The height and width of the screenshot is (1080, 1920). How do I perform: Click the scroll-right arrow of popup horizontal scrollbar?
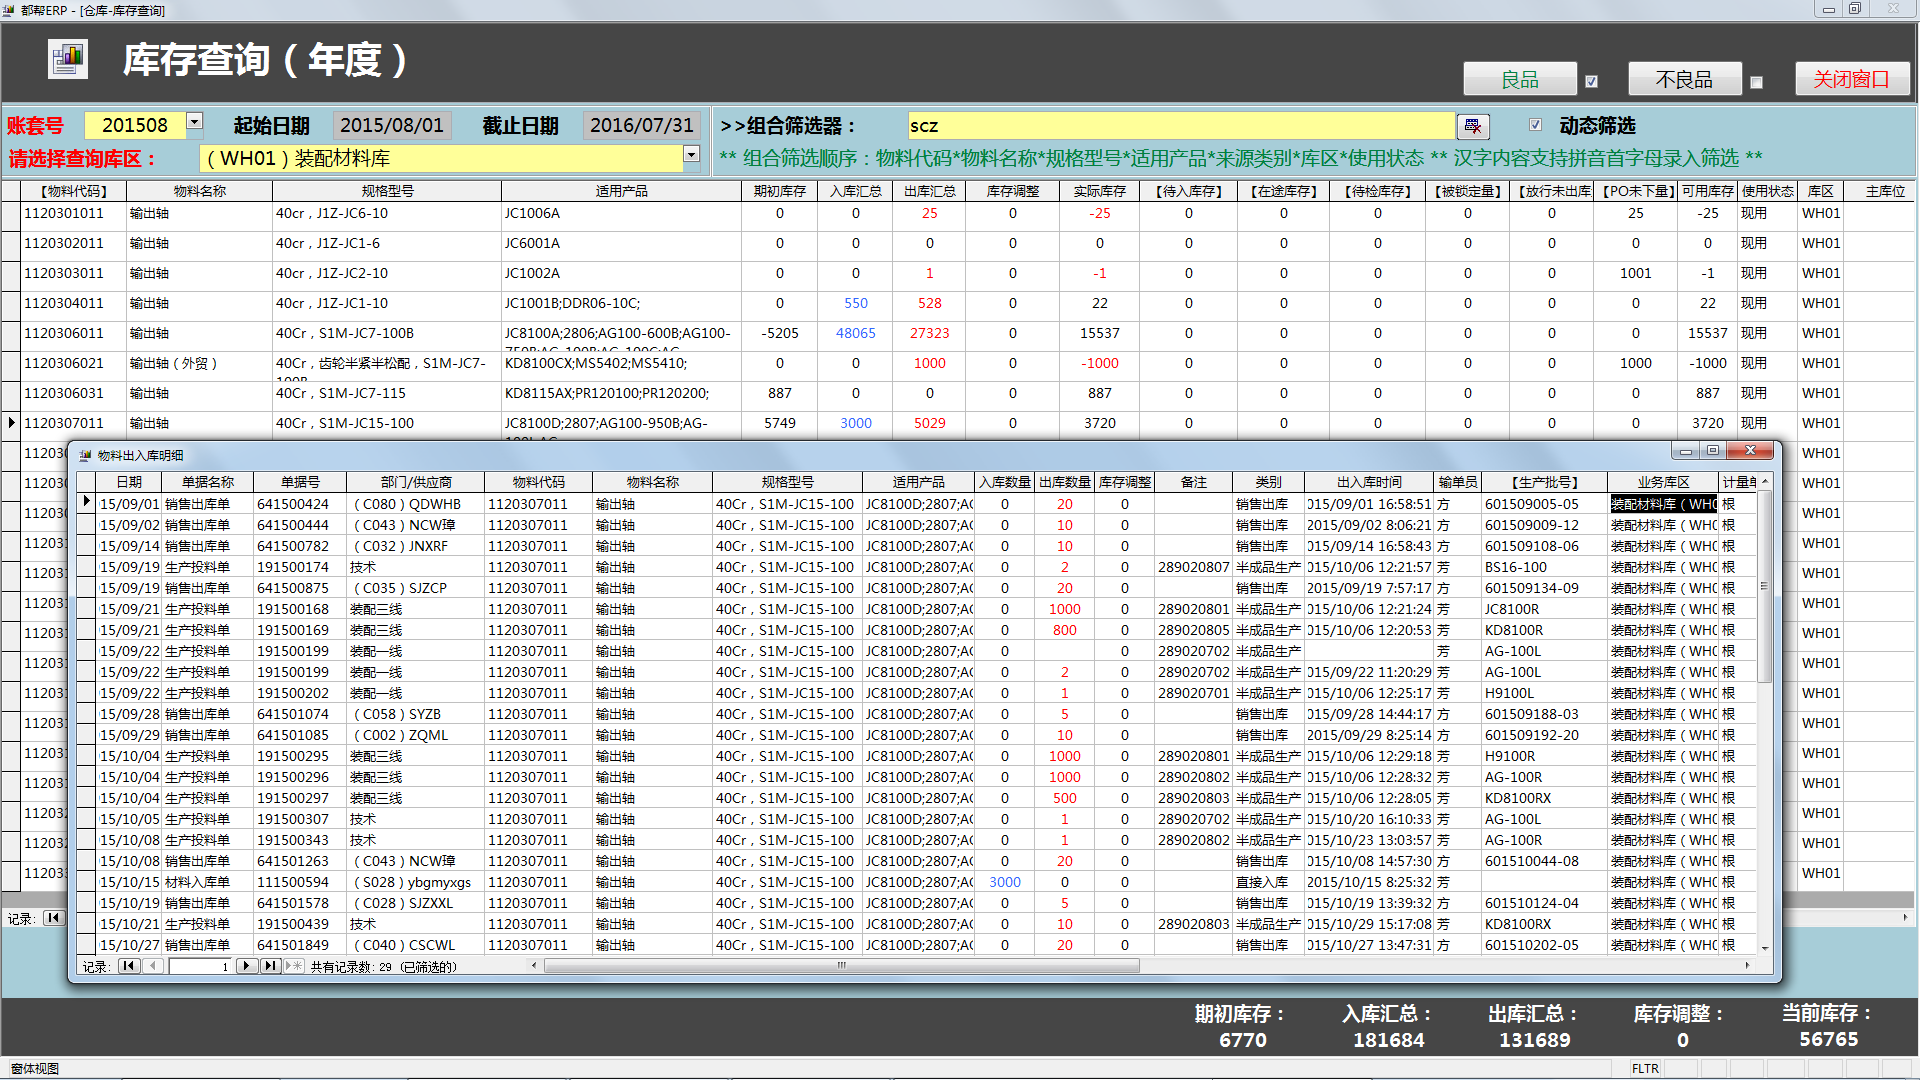click(1747, 966)
